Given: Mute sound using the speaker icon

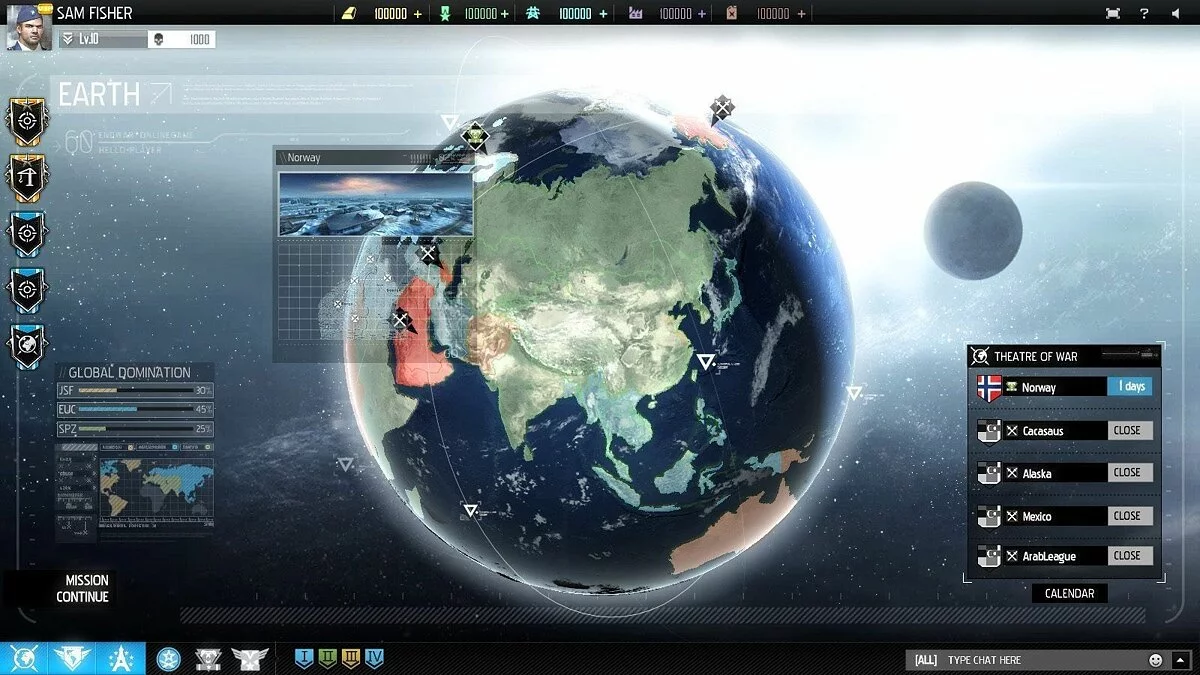Looking at the screenshot, I should pos(1175,14).
